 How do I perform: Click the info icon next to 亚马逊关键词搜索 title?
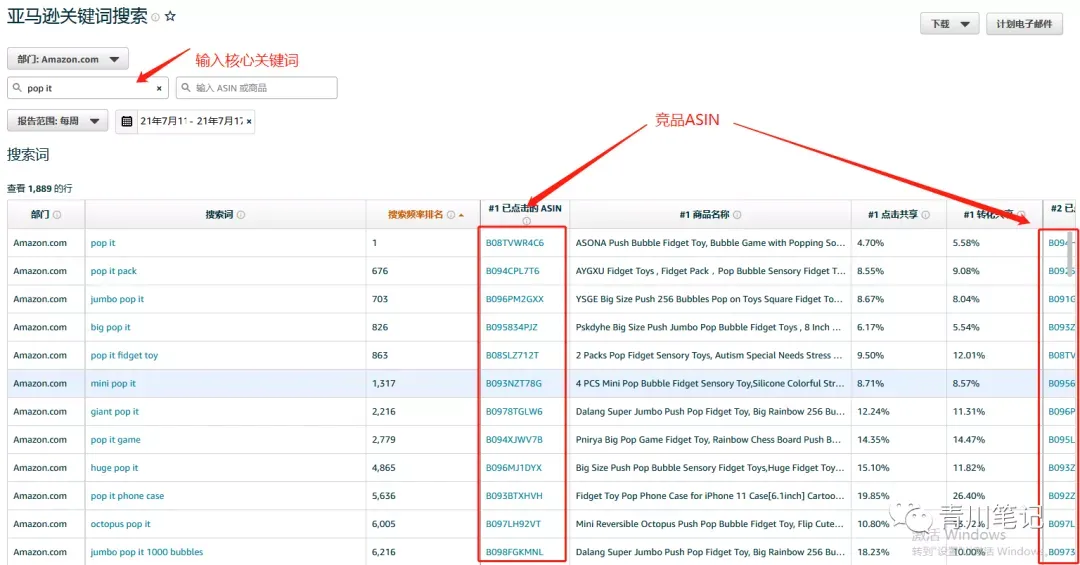pos(156,17)
